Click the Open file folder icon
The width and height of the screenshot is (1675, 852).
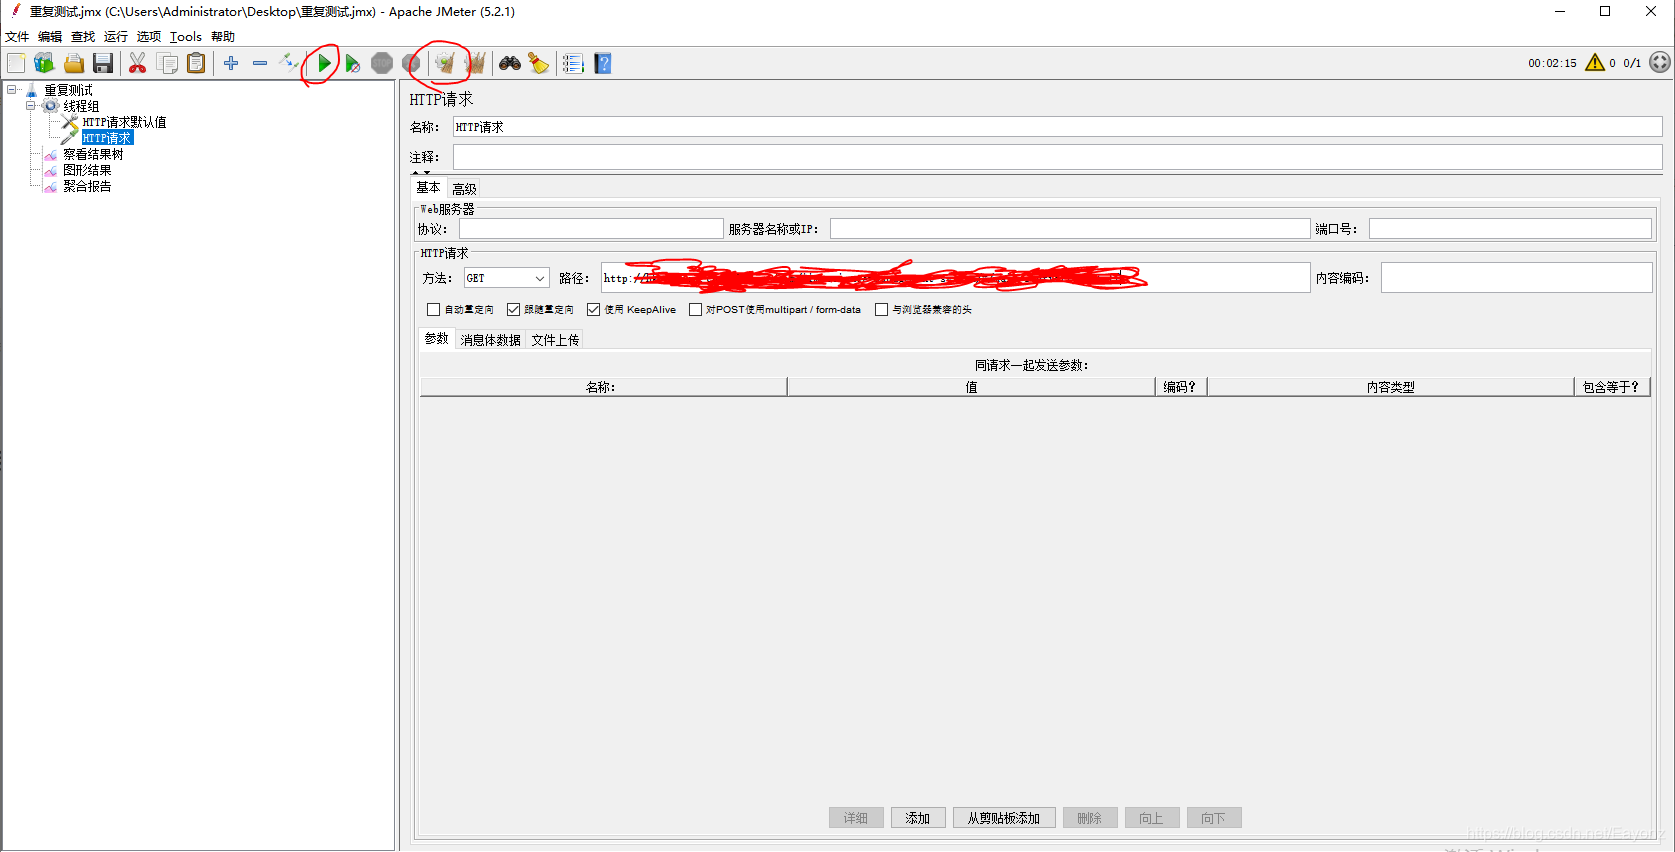[74, 63]
